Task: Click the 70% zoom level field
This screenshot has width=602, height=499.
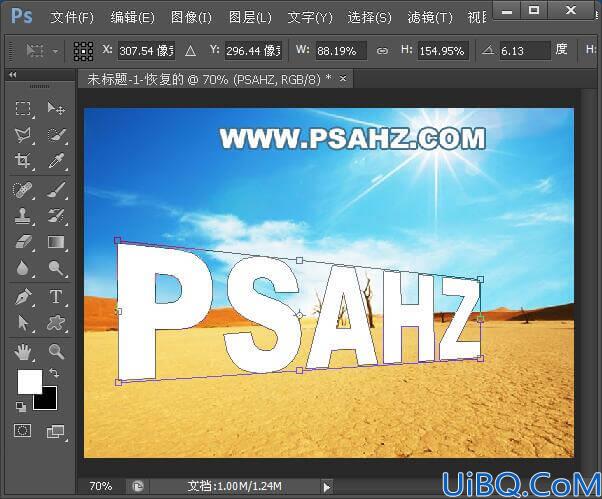Action: click(x=101, y=486)
